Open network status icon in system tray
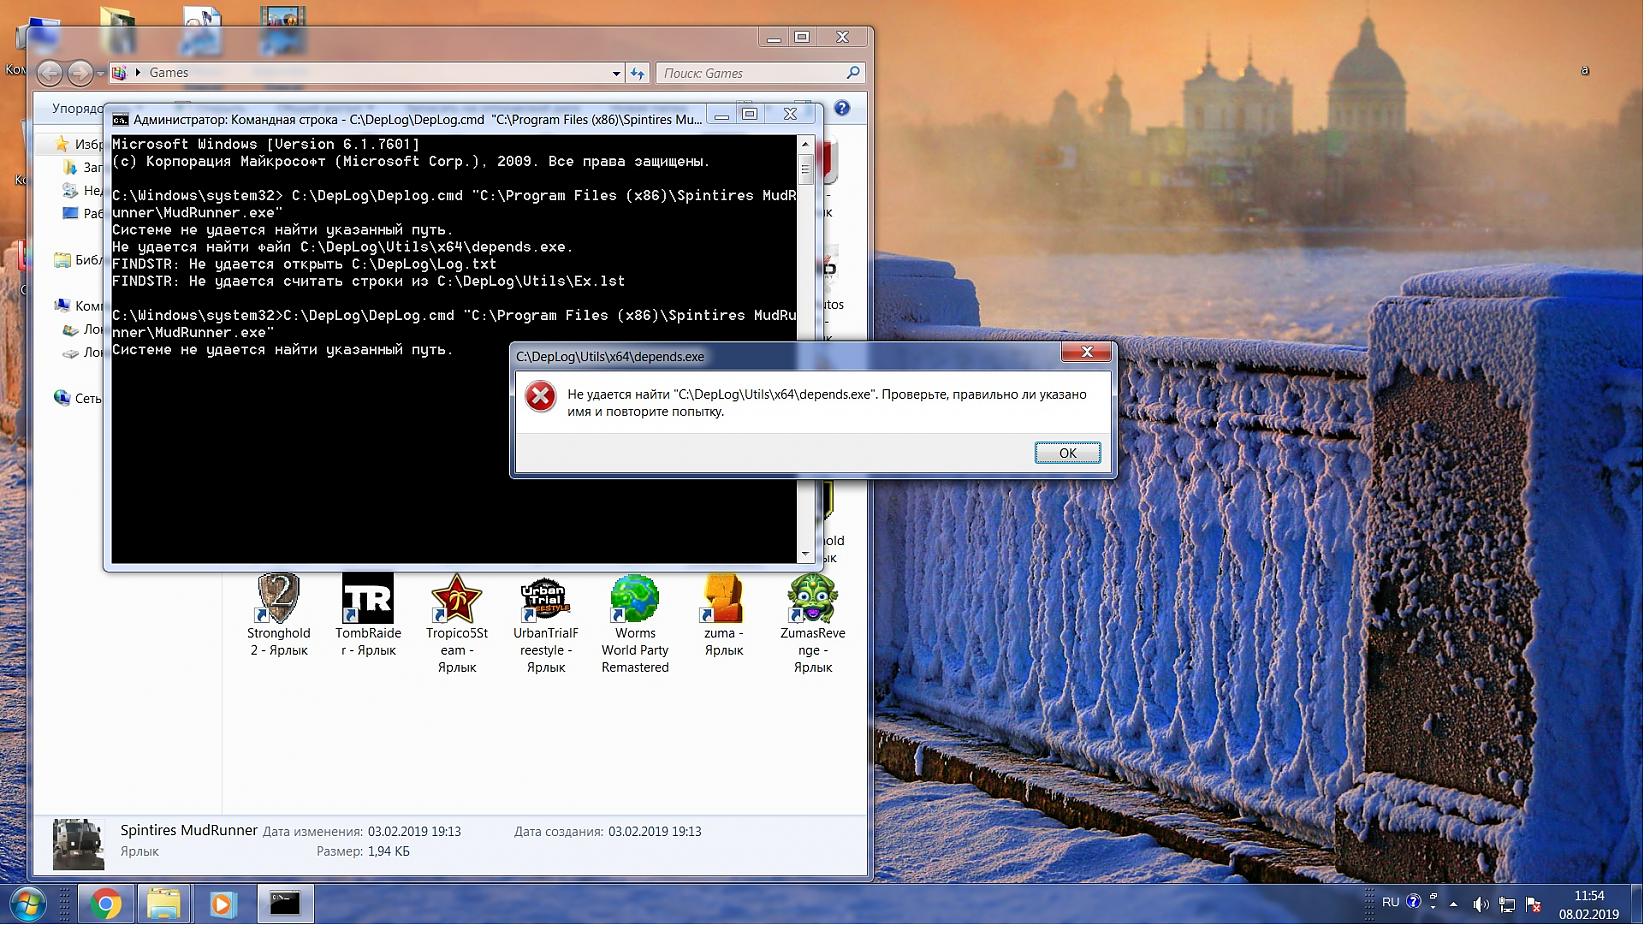Screen dimensions: 1650x931 click(x=1506, y=905)
